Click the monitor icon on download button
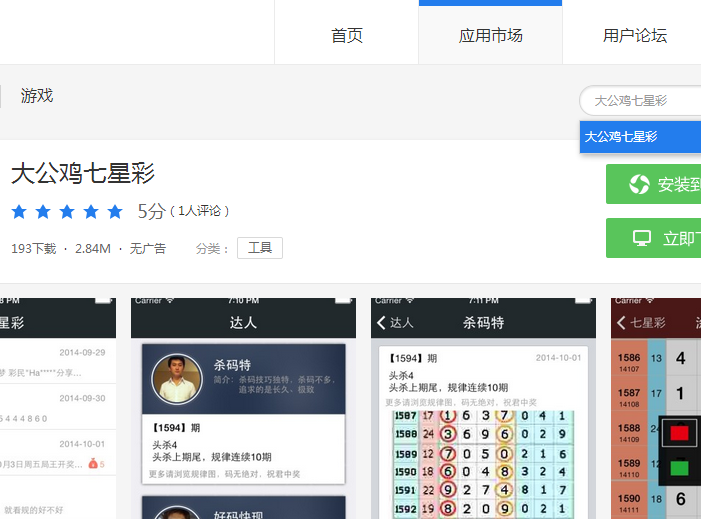The width and height of the screenshot is (701, 519). coord(642,238)
